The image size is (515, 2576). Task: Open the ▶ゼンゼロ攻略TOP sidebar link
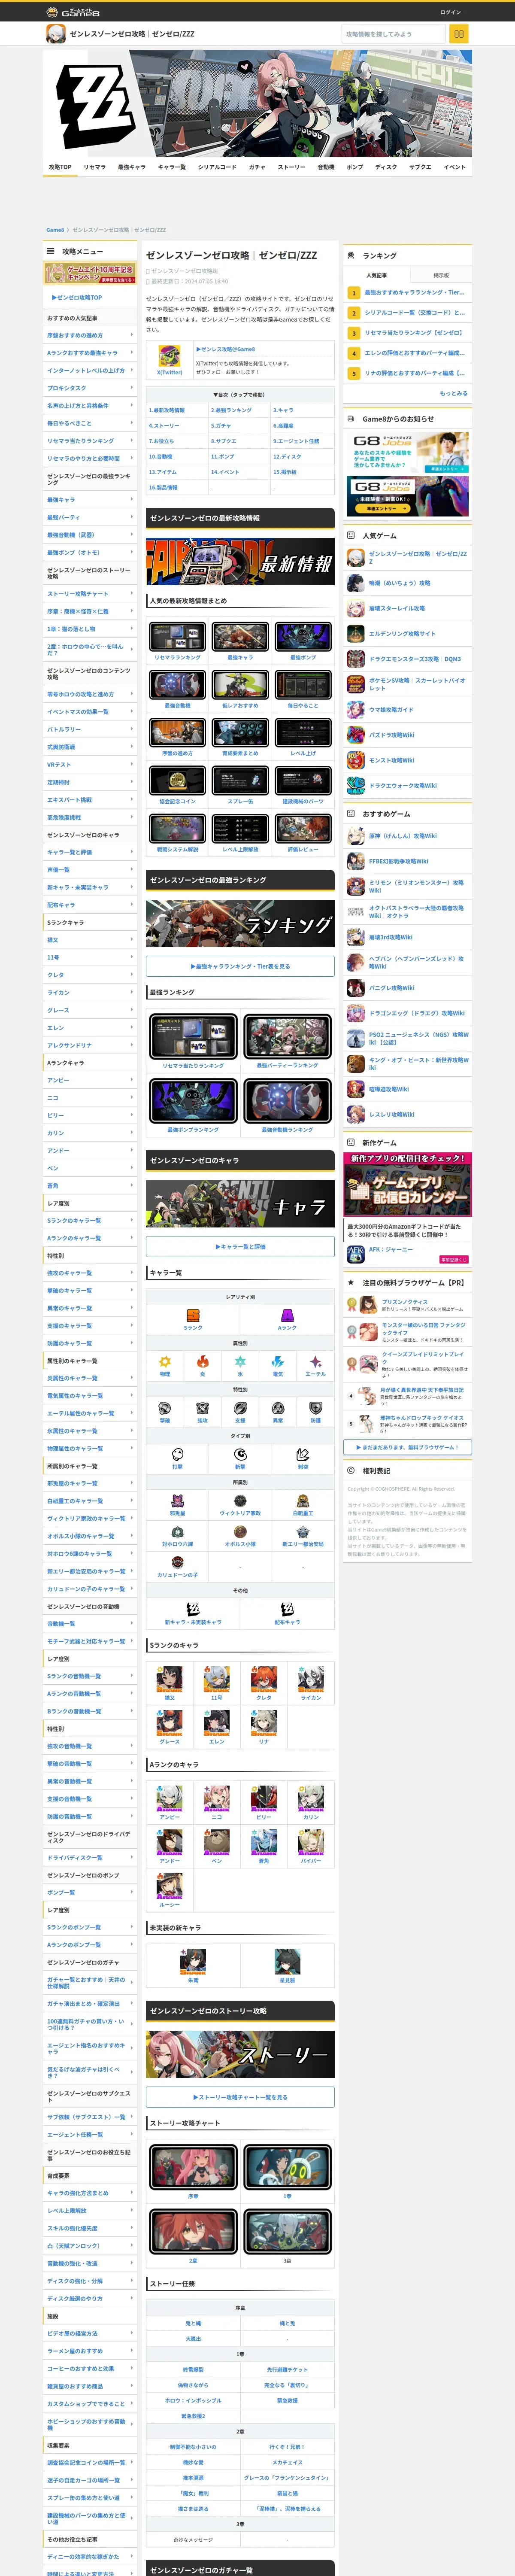pos(77,297)
